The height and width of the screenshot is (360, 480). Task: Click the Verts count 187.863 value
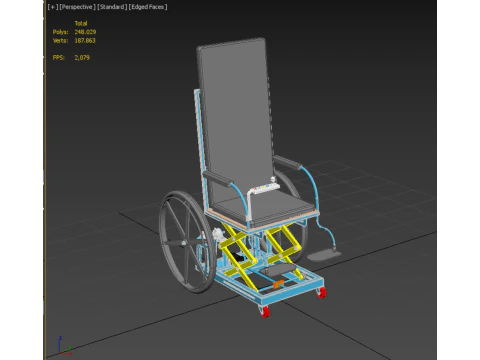point(85,41)
